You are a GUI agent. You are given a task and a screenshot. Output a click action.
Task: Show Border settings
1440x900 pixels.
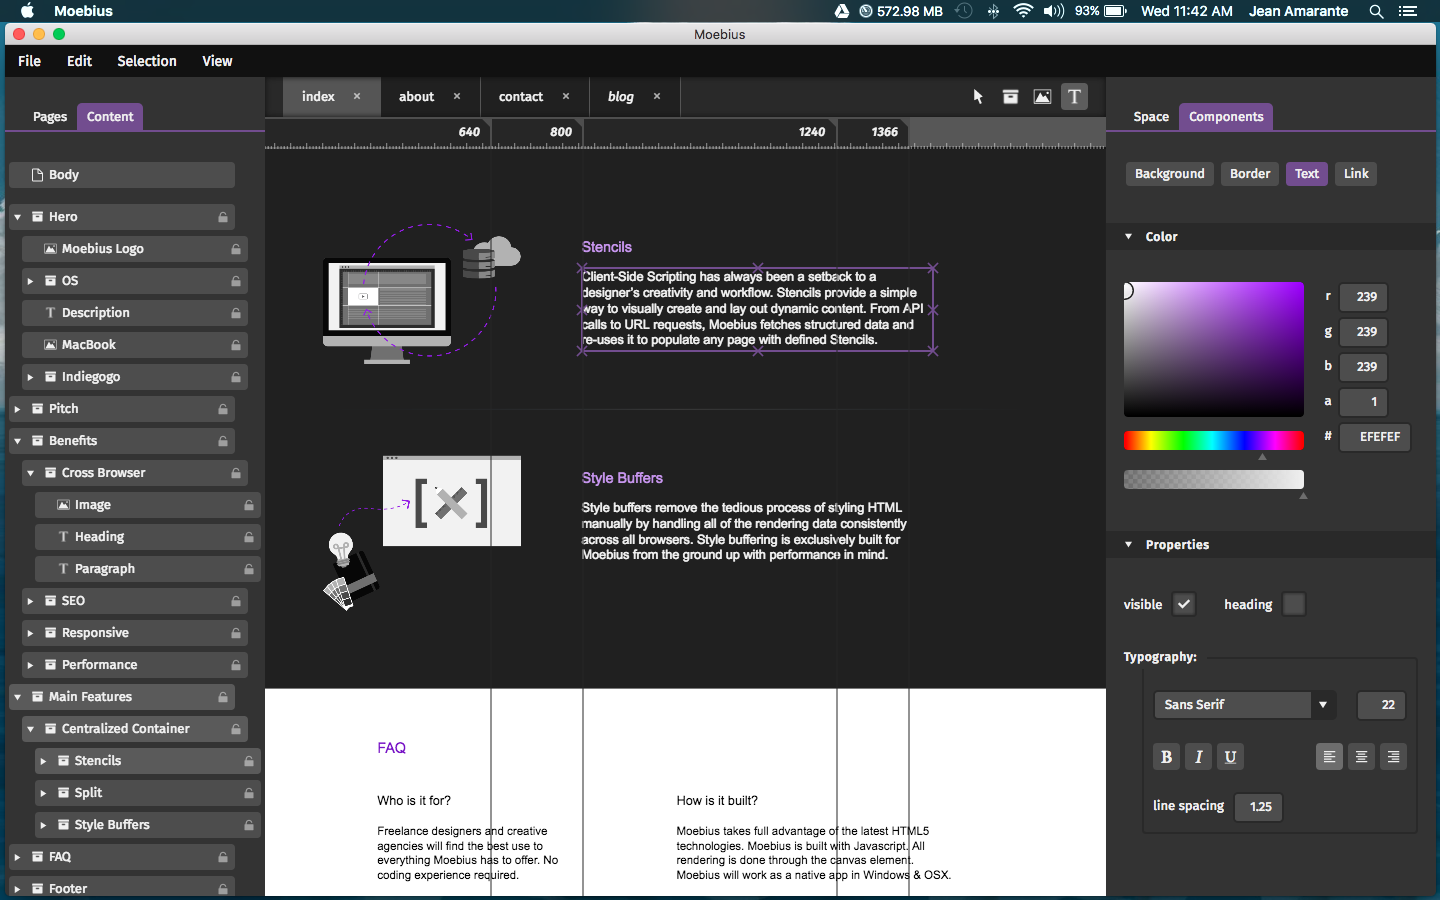click(x=1250, y=174)
